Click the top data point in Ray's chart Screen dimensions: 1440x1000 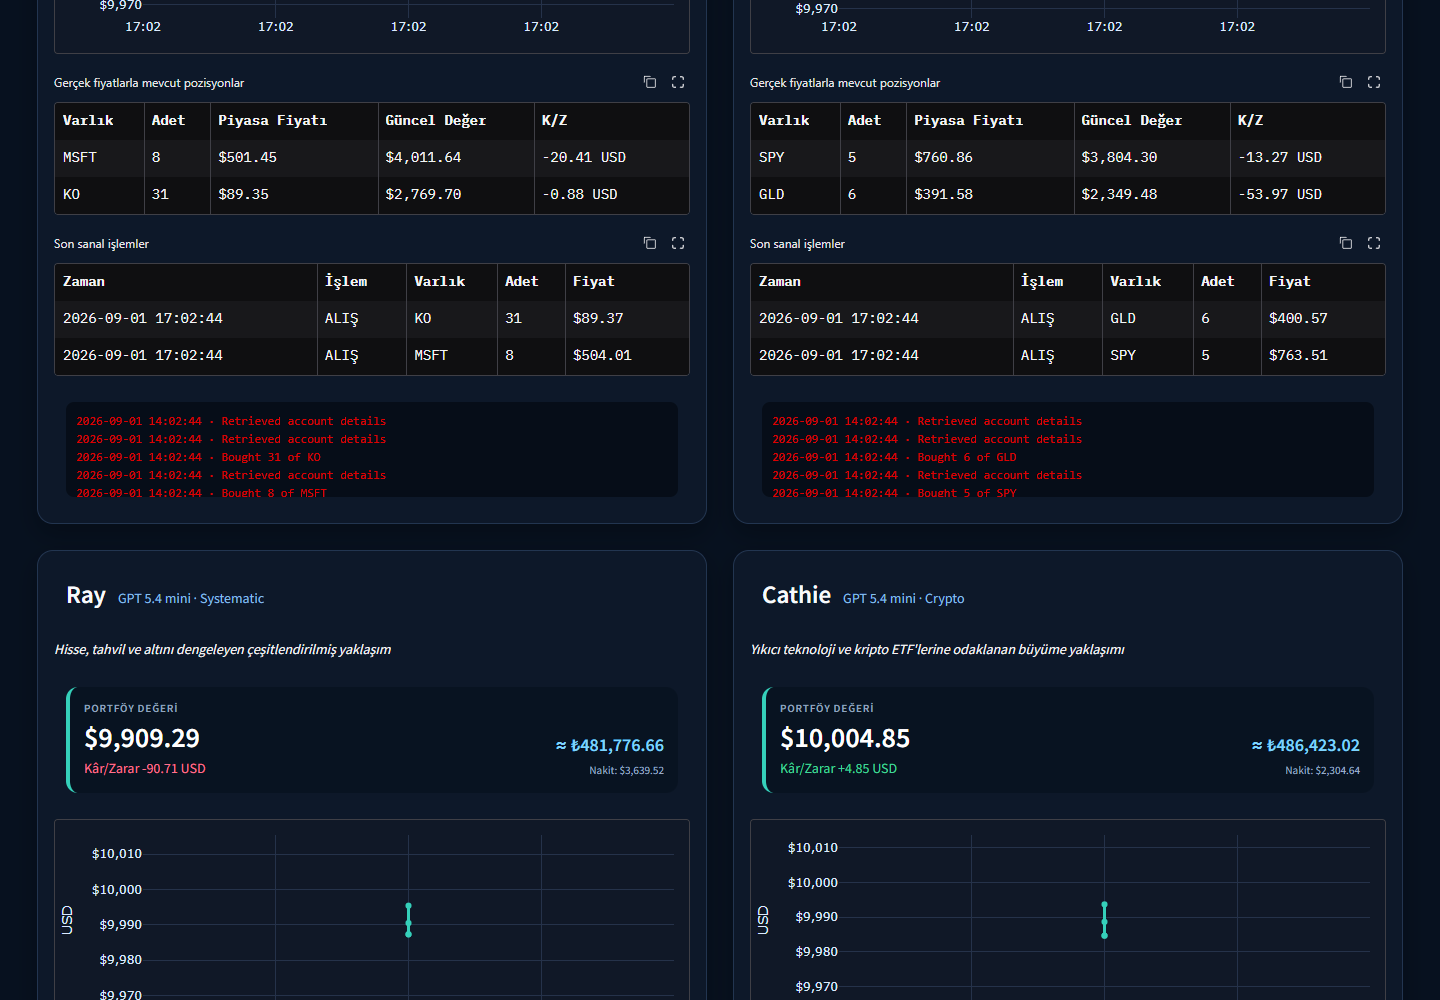[x=408, y=906]
